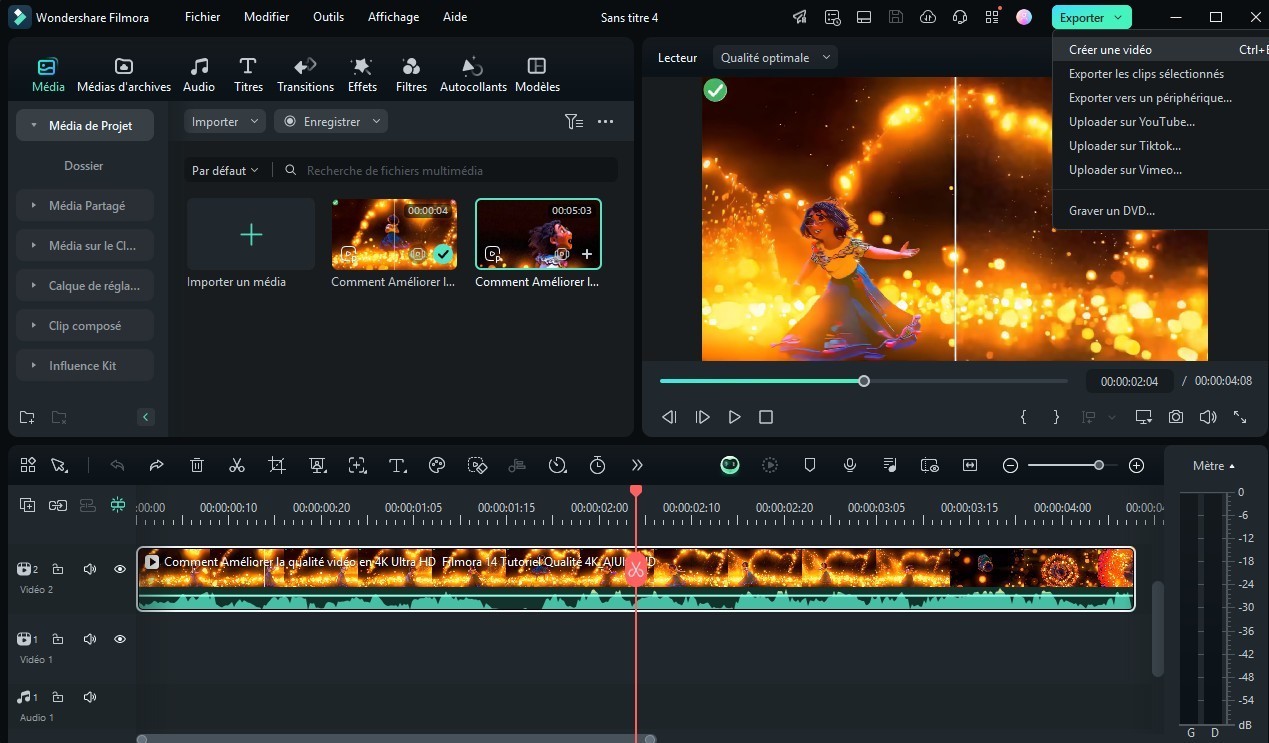Image resolution: width=1269 pixels, height=743 pixels.
Task: Click the stopwatch duration icon
Action: (597, 465)
